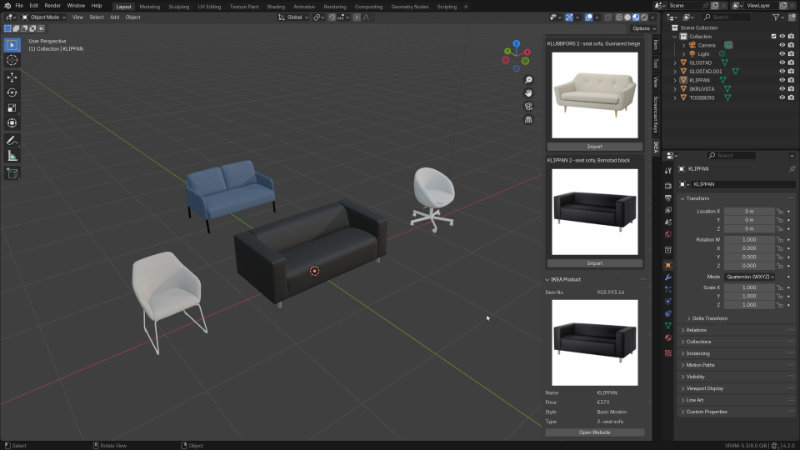800x450 pixels.
Task: Switch perspective/orthographic grid icon
Action: coord(529,119)
